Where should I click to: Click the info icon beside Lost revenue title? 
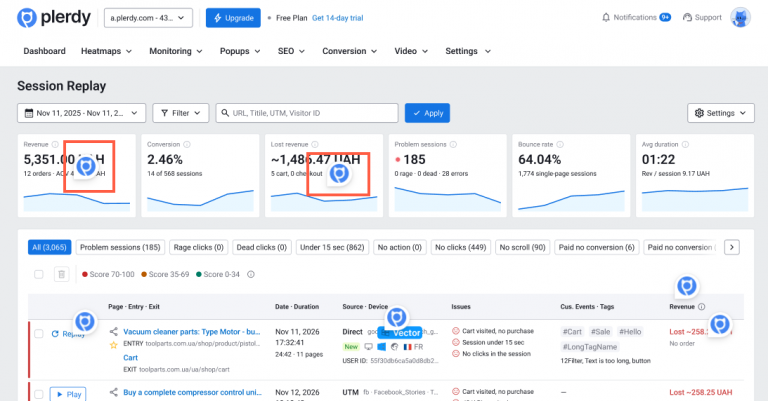point(315,144)
